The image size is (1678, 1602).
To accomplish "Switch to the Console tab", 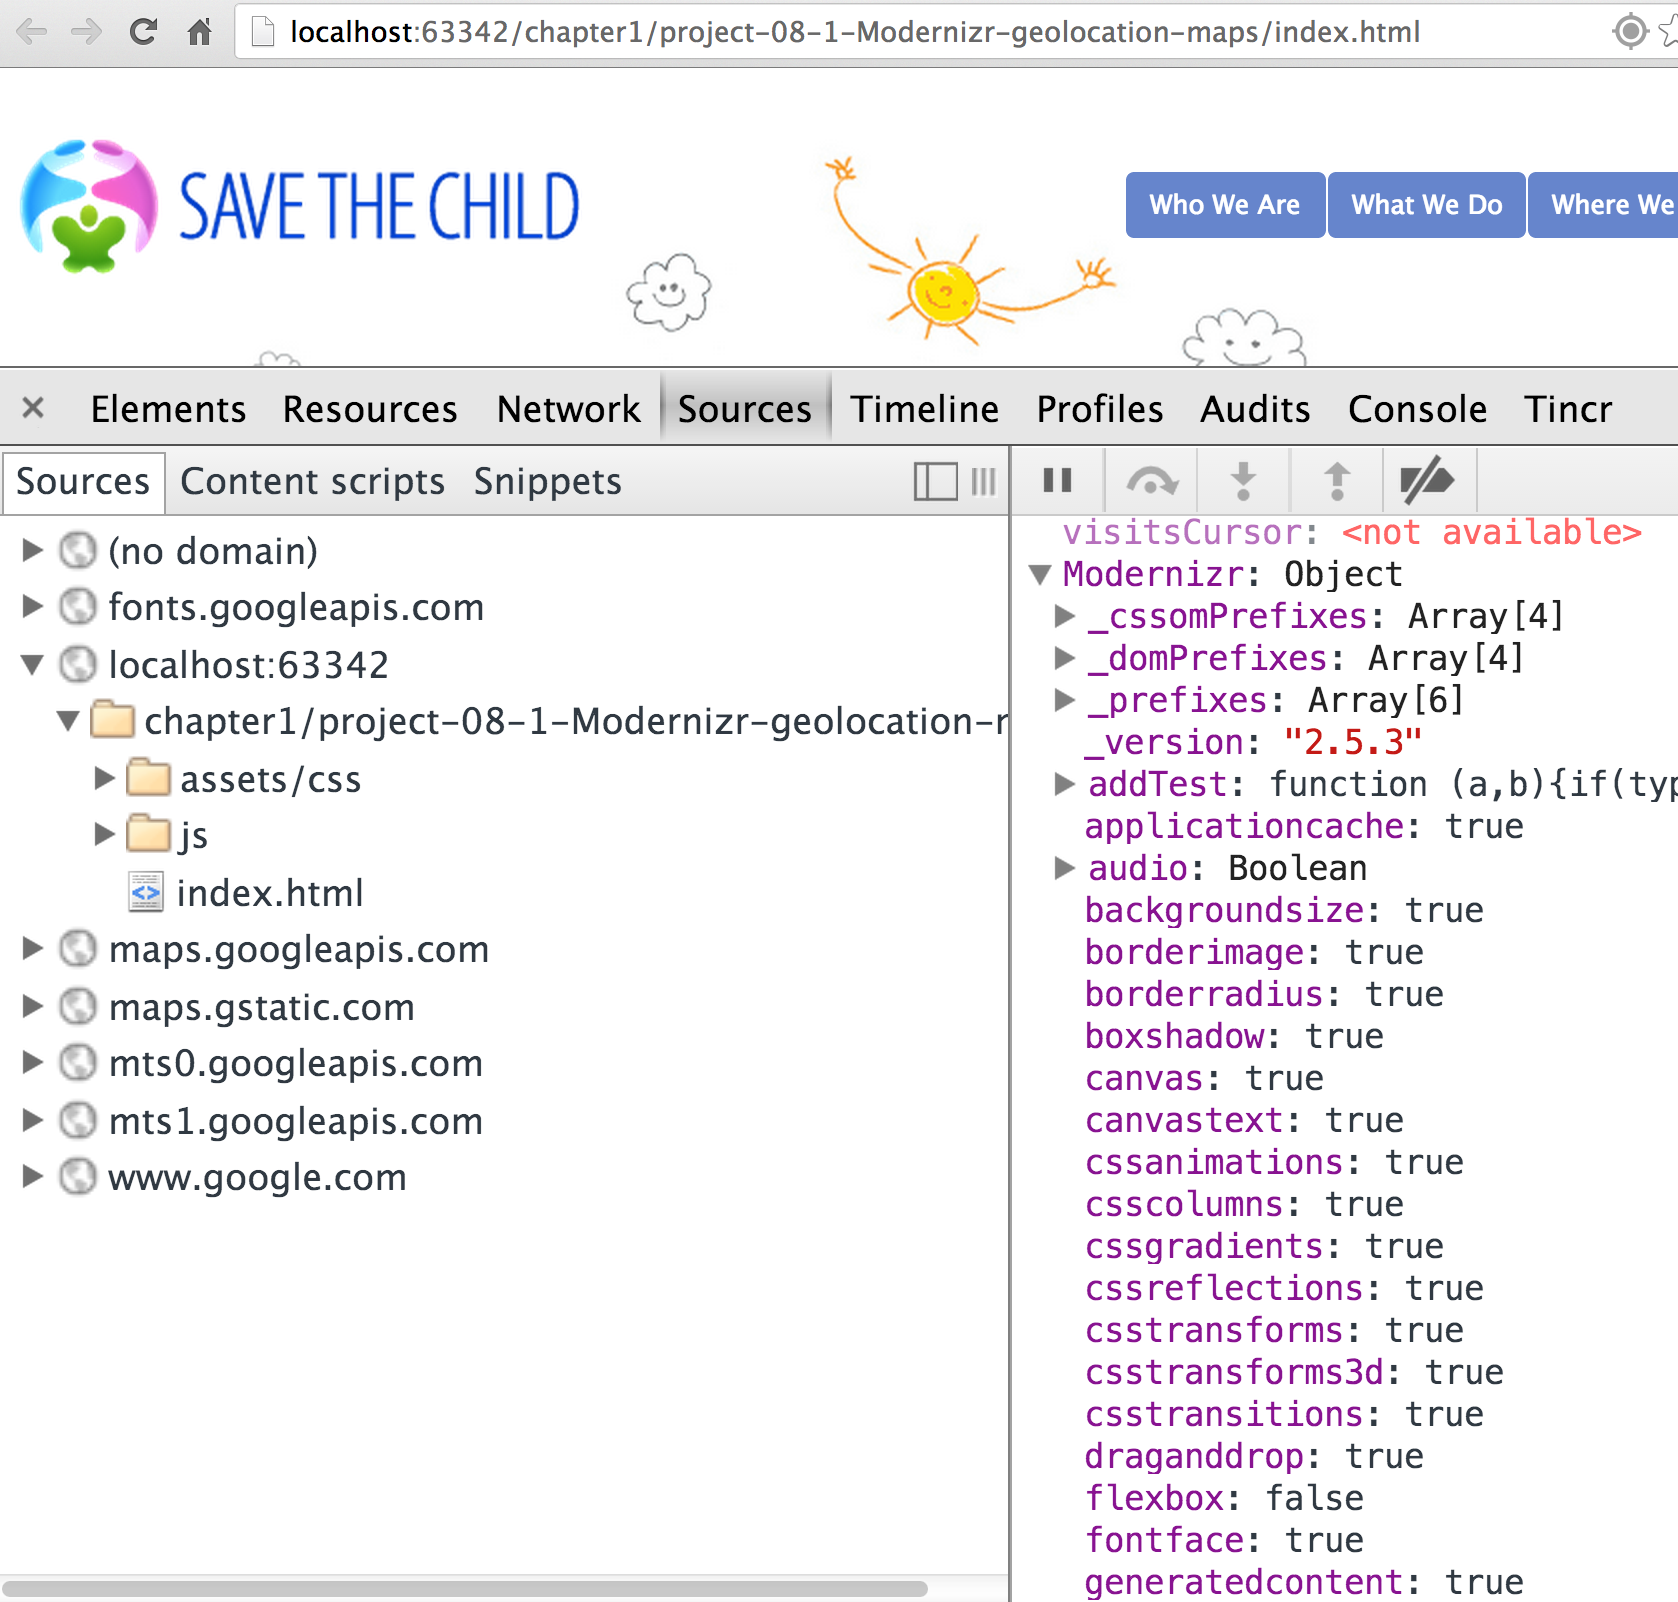I will pos(1416,409).
